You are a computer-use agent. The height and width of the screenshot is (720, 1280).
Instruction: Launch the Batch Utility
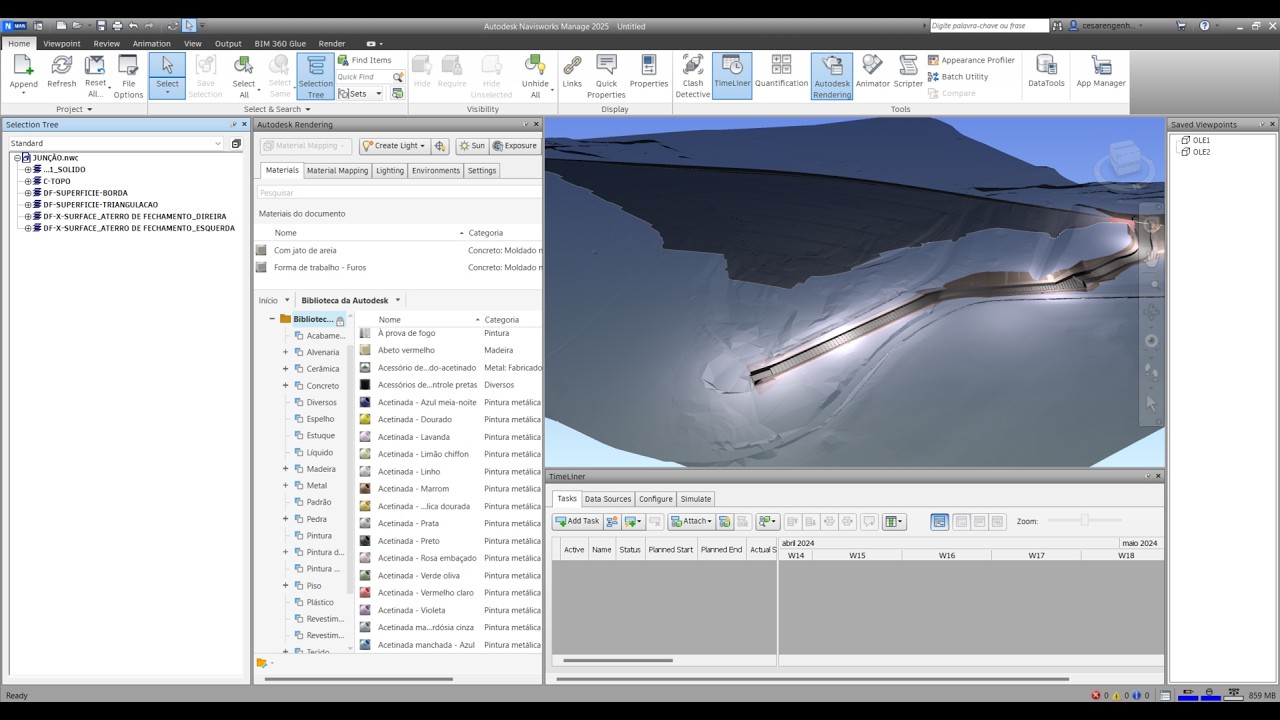point(958,76)
